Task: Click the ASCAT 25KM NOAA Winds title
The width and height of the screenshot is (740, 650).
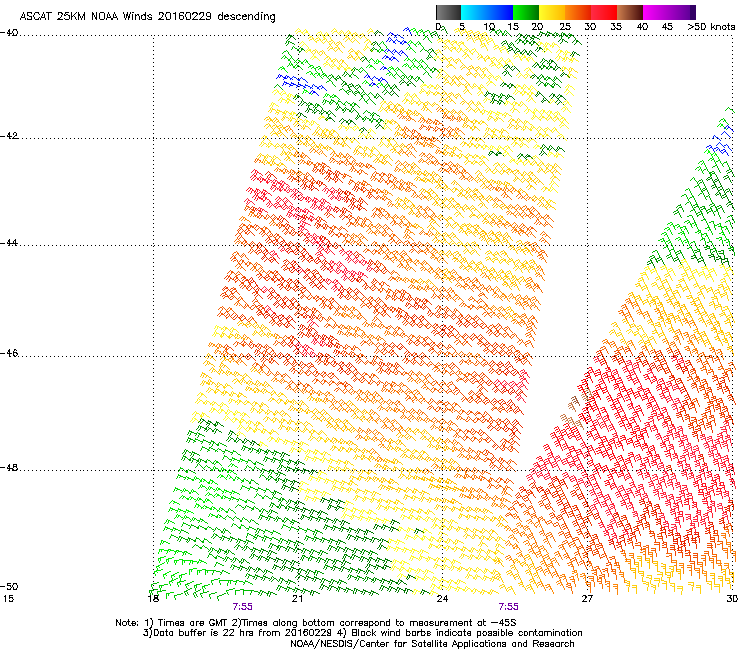Action: [148, 16]
